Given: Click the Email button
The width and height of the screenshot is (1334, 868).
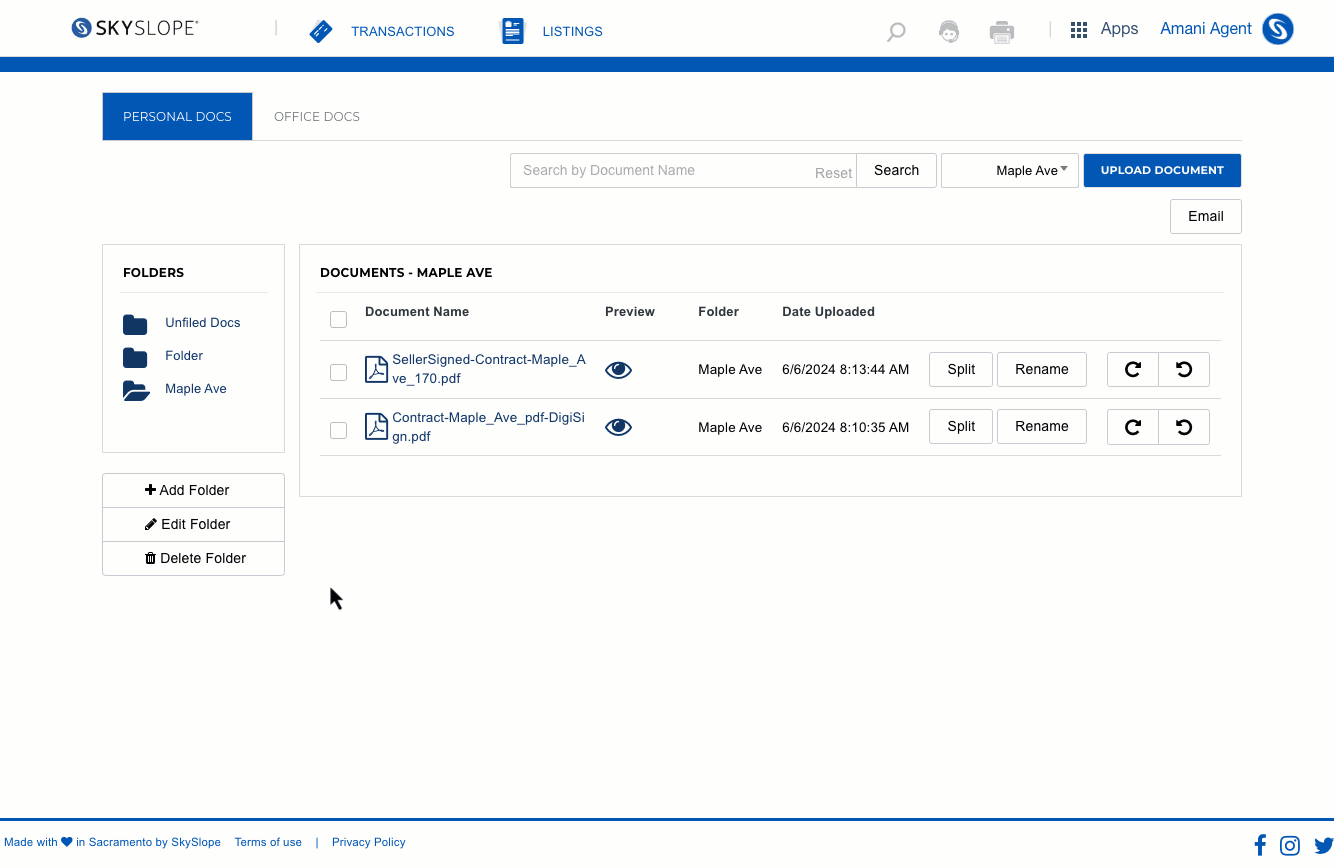Looking at the screenshot, I should [1206, 216].
